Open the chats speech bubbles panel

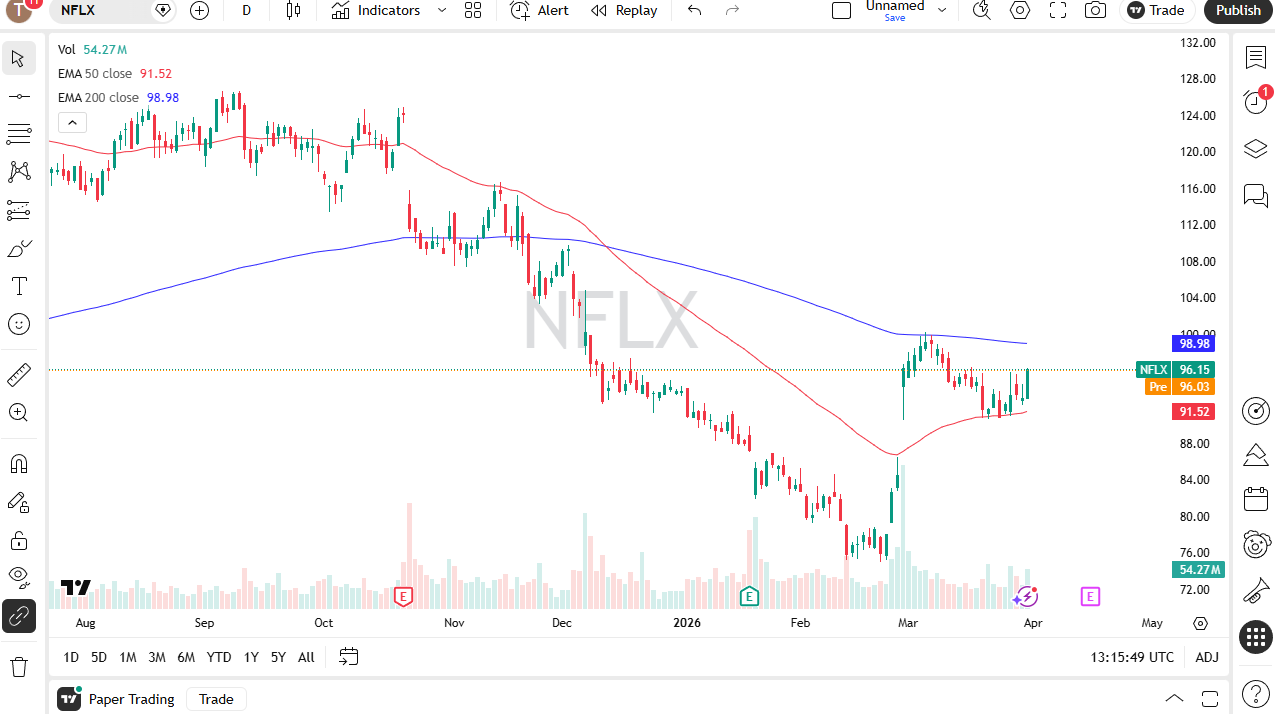1256,195
